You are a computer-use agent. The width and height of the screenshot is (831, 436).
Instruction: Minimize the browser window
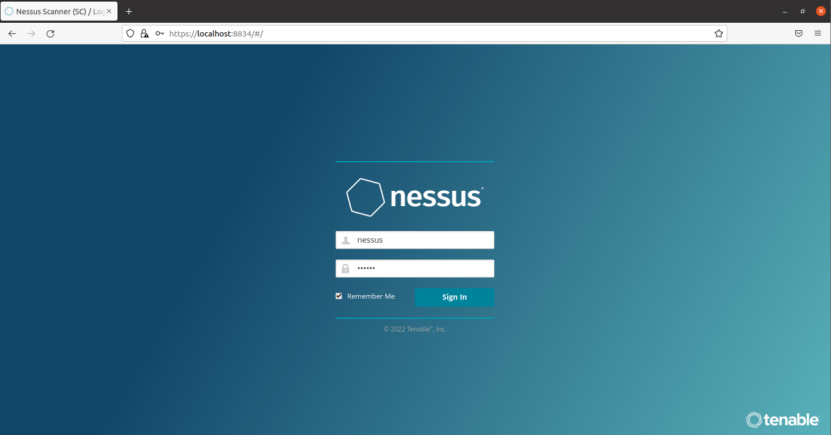(785, 11)
